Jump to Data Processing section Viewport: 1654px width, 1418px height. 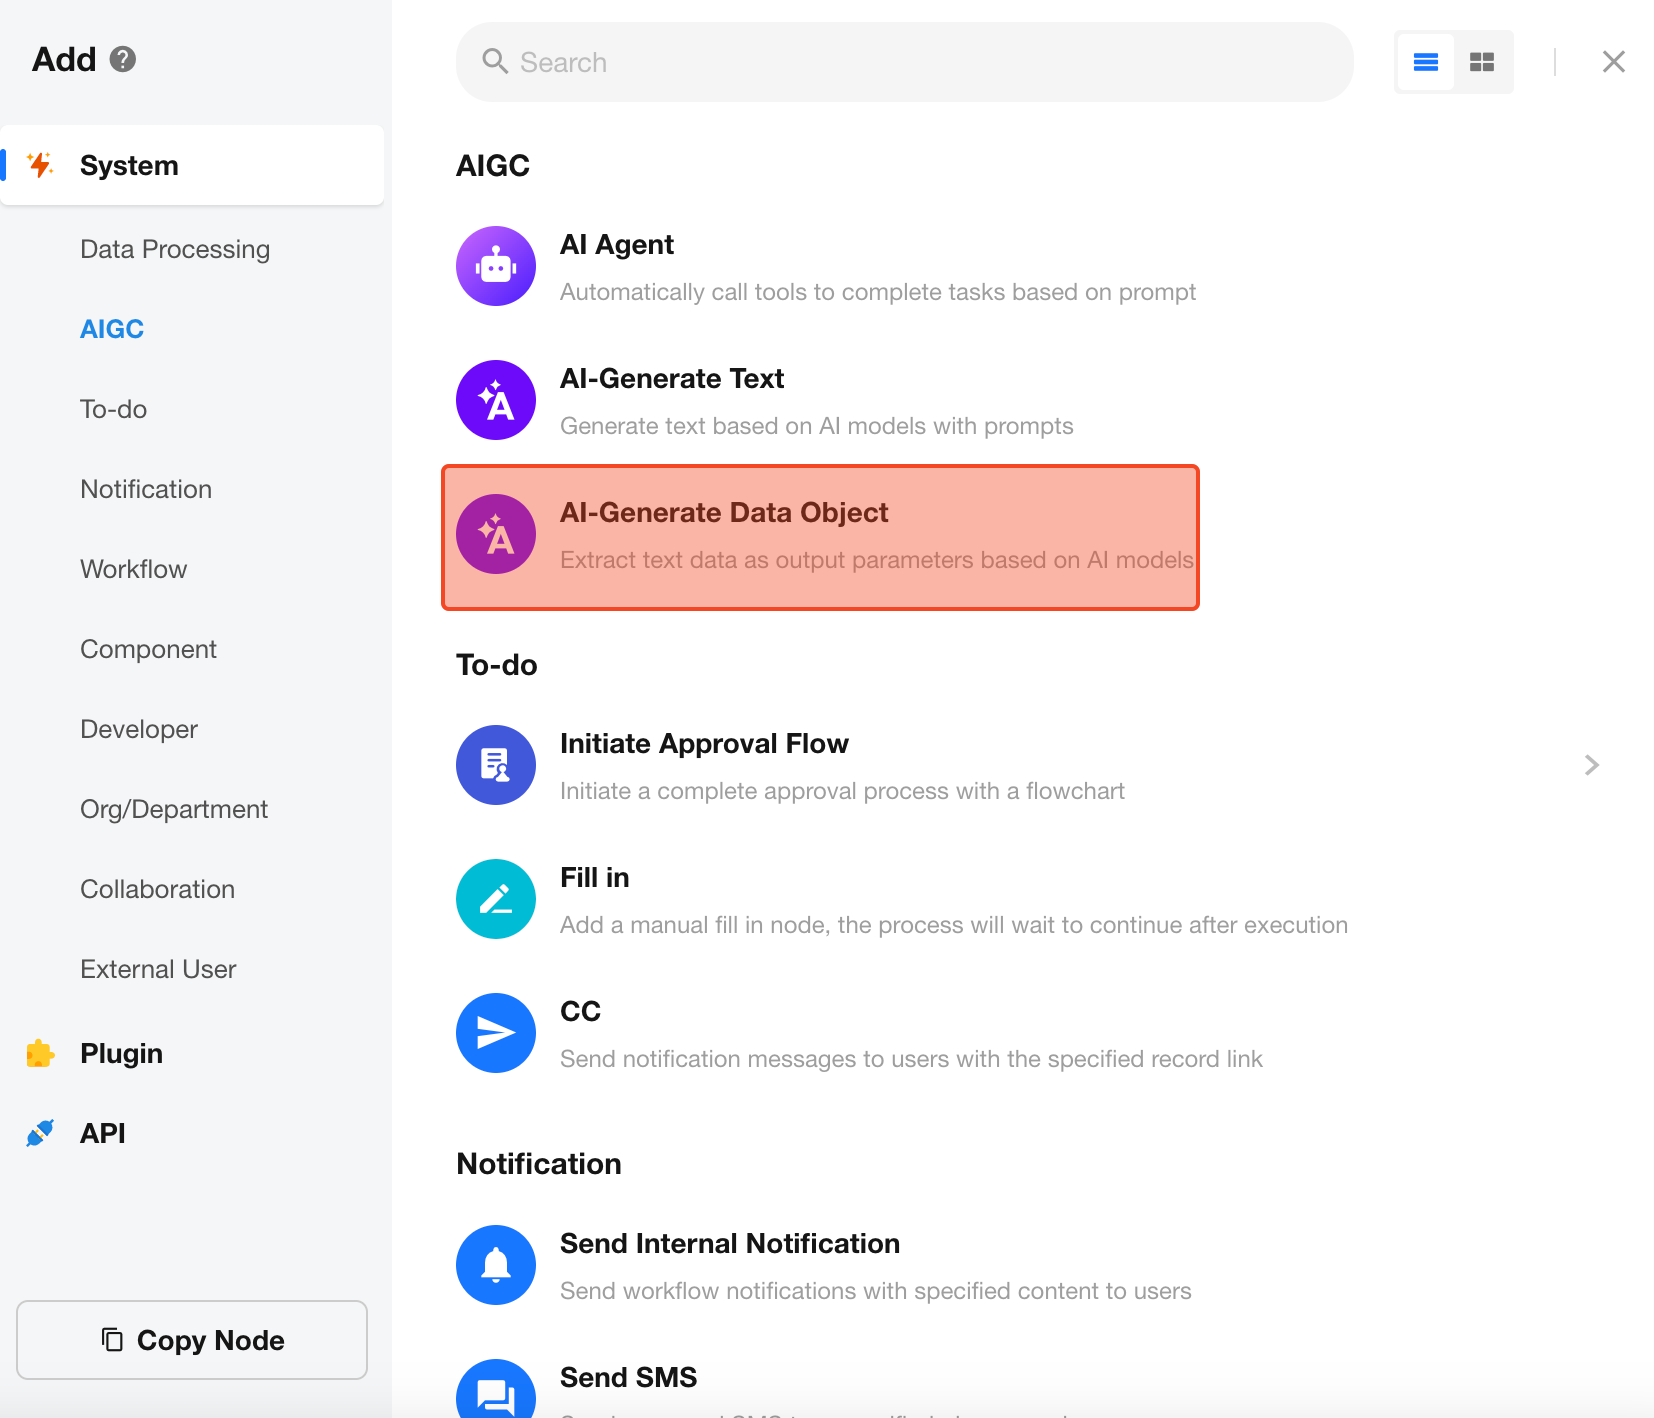point(175,249)
